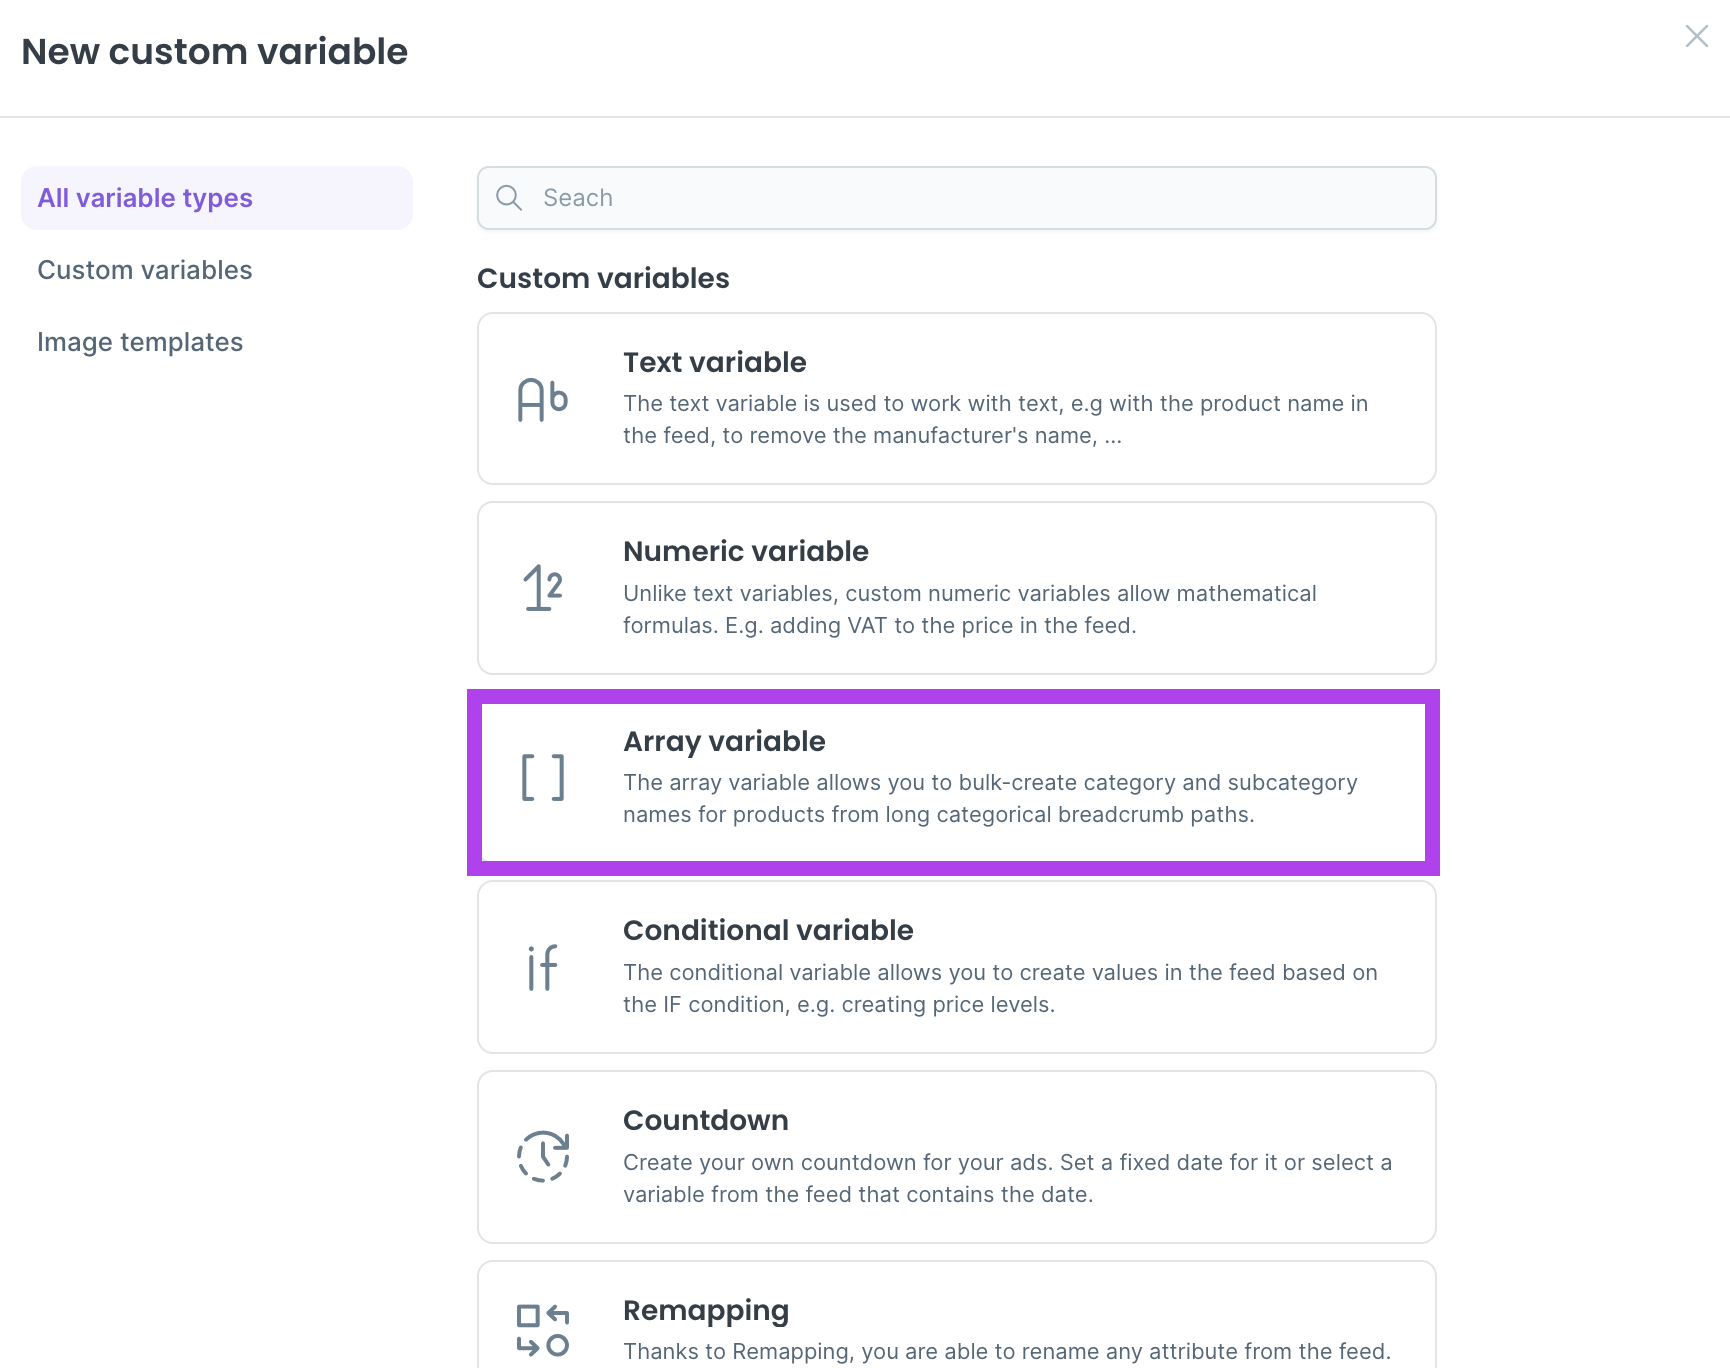Select the All variable types tab
Screen dimensions: 1730x1368
[x=145, y=198]
